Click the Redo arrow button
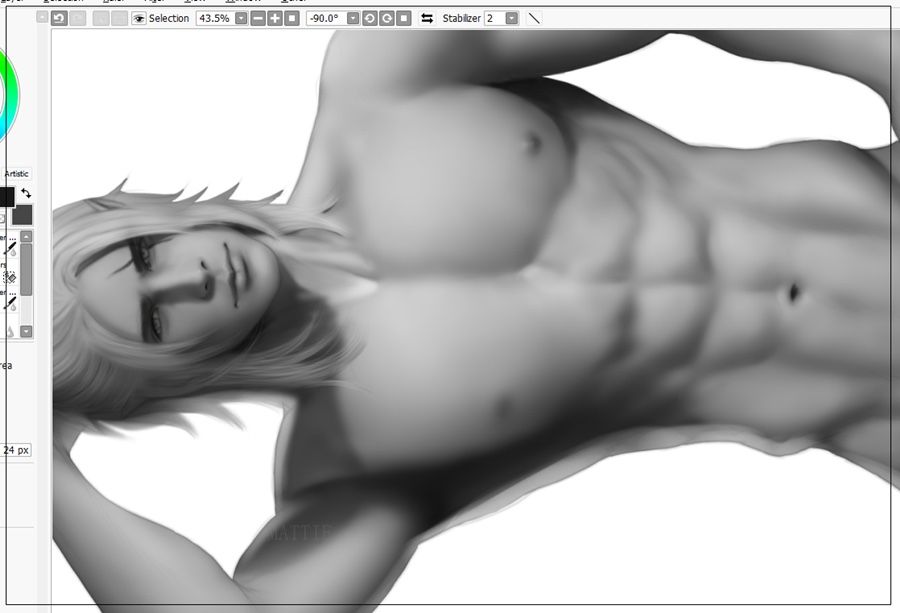Image resolution: width=900 pixels, height=613 pixels. (x=77, y=18)
